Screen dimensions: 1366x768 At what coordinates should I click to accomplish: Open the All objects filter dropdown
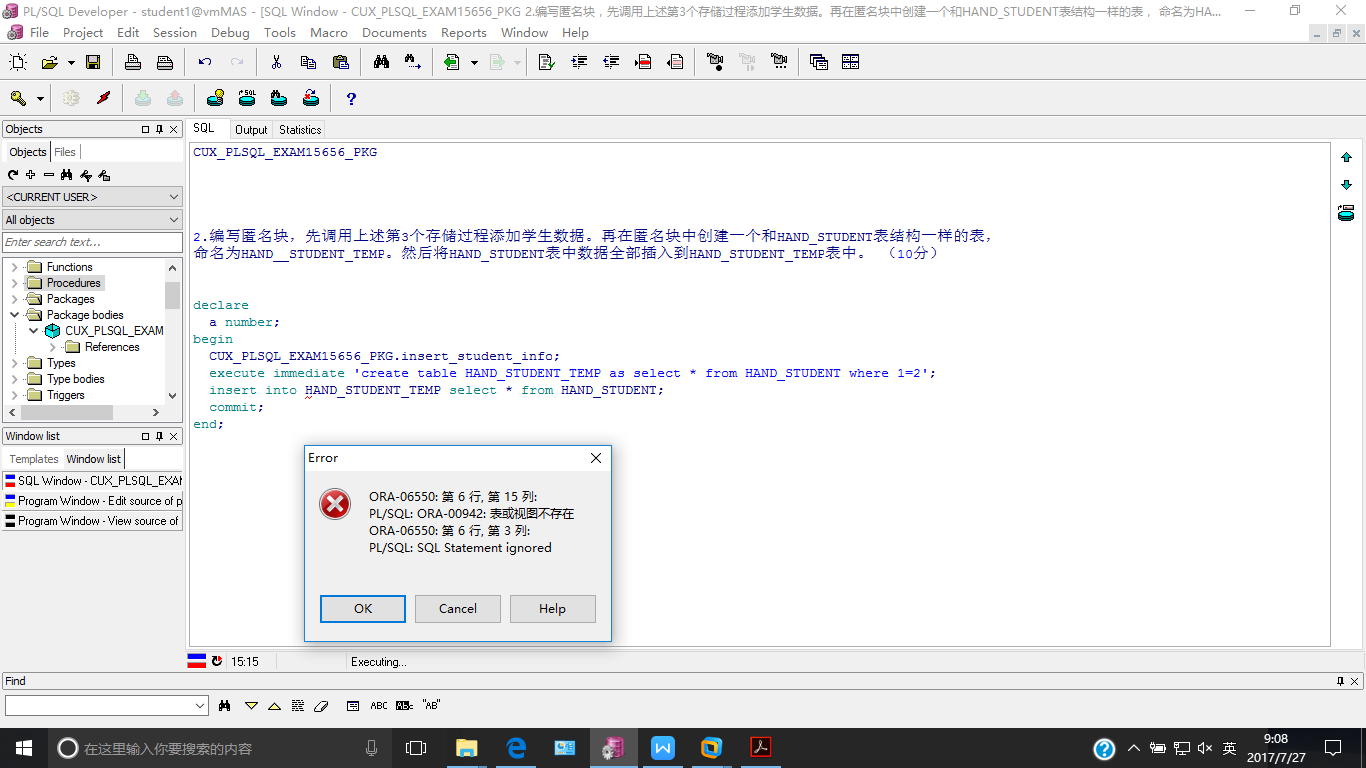coord(93,220)
